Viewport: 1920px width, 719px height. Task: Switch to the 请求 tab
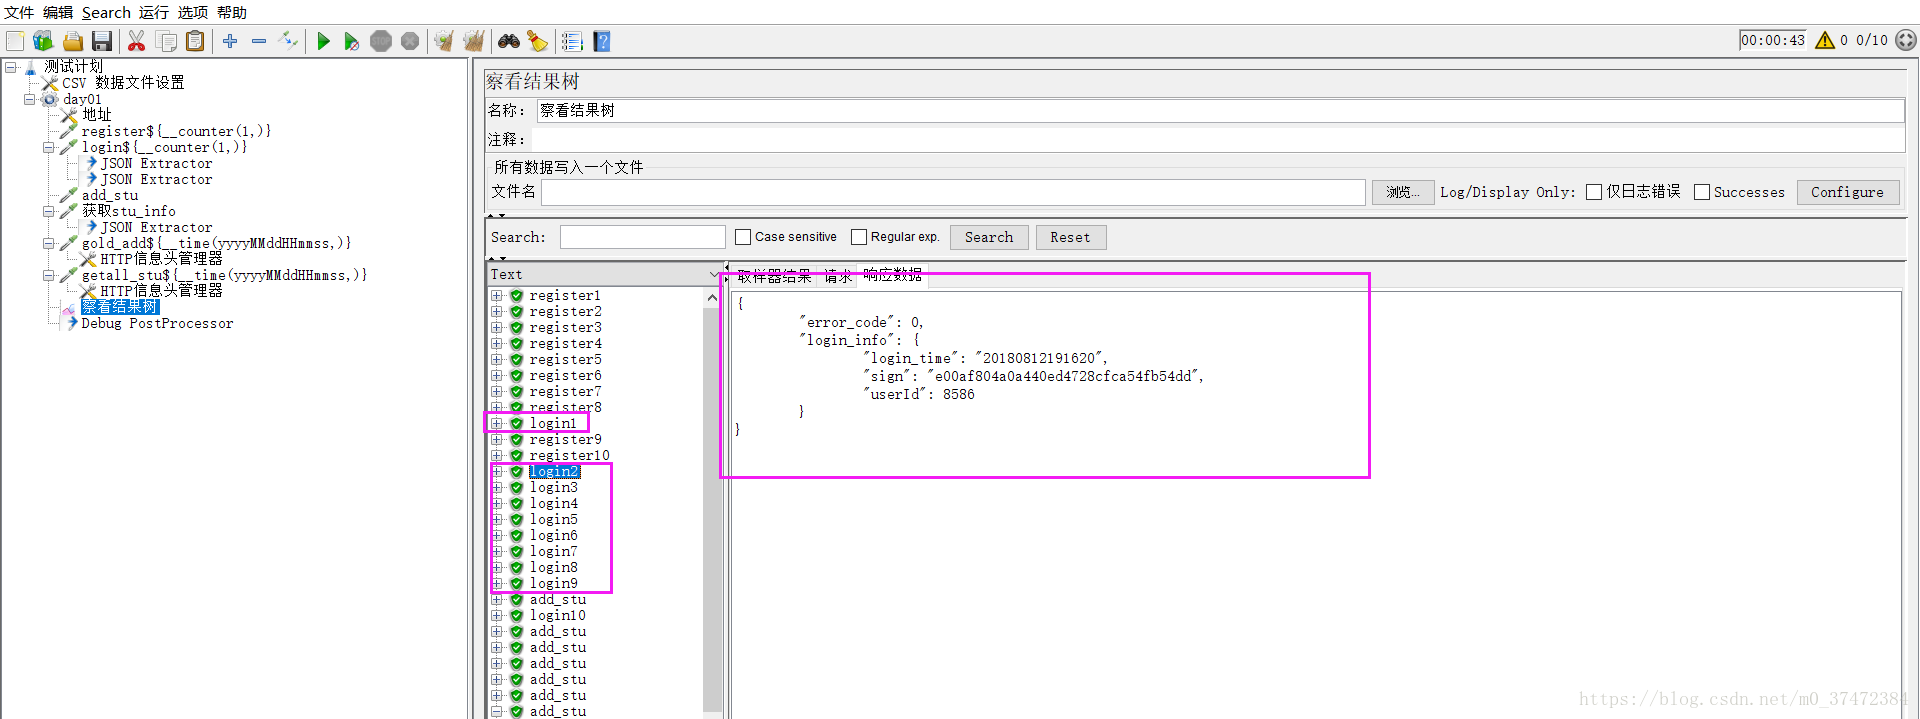tap(838, 276)
